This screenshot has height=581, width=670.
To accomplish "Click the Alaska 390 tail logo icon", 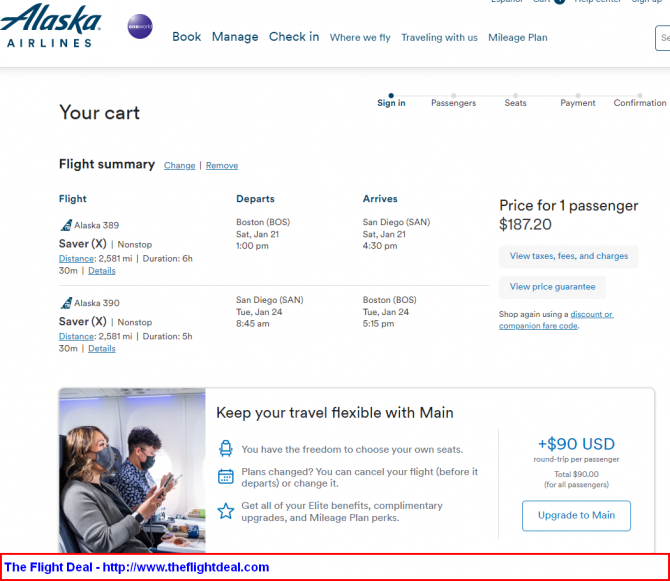I will pyautogui.click(x=66, y=302).
